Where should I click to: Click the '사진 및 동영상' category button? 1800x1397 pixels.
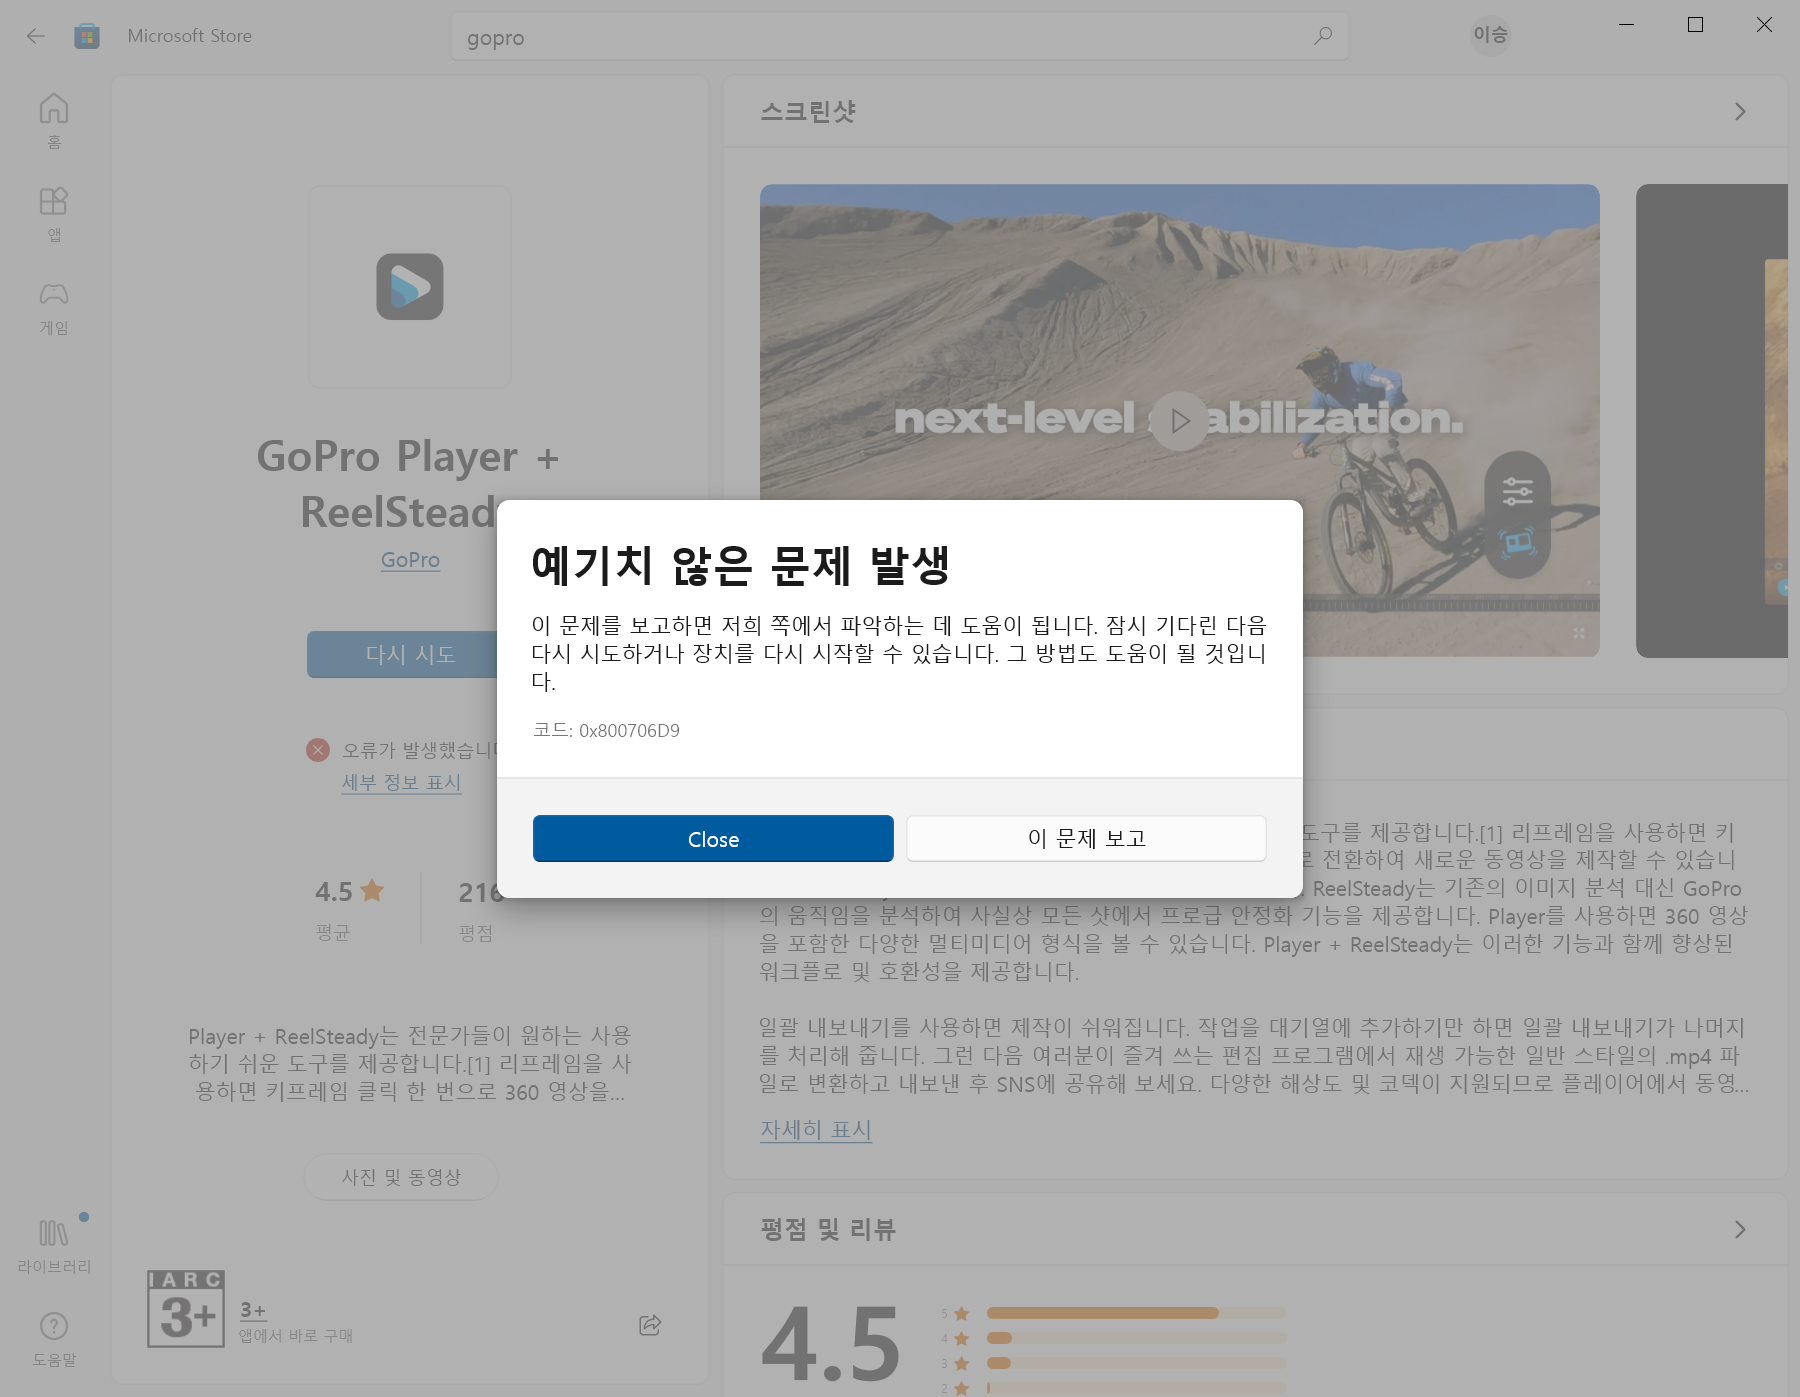401,1177
